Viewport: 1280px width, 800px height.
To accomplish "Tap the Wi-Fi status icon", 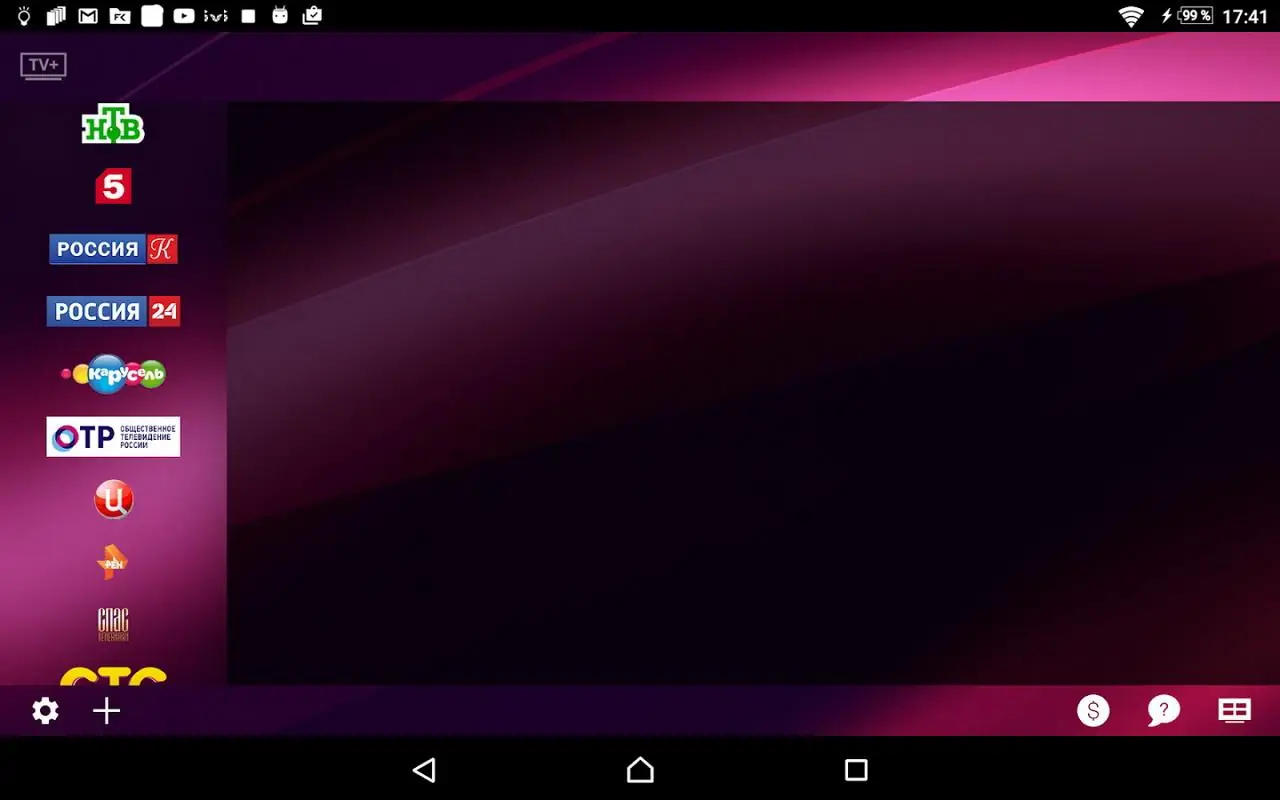I will 1131,16.
